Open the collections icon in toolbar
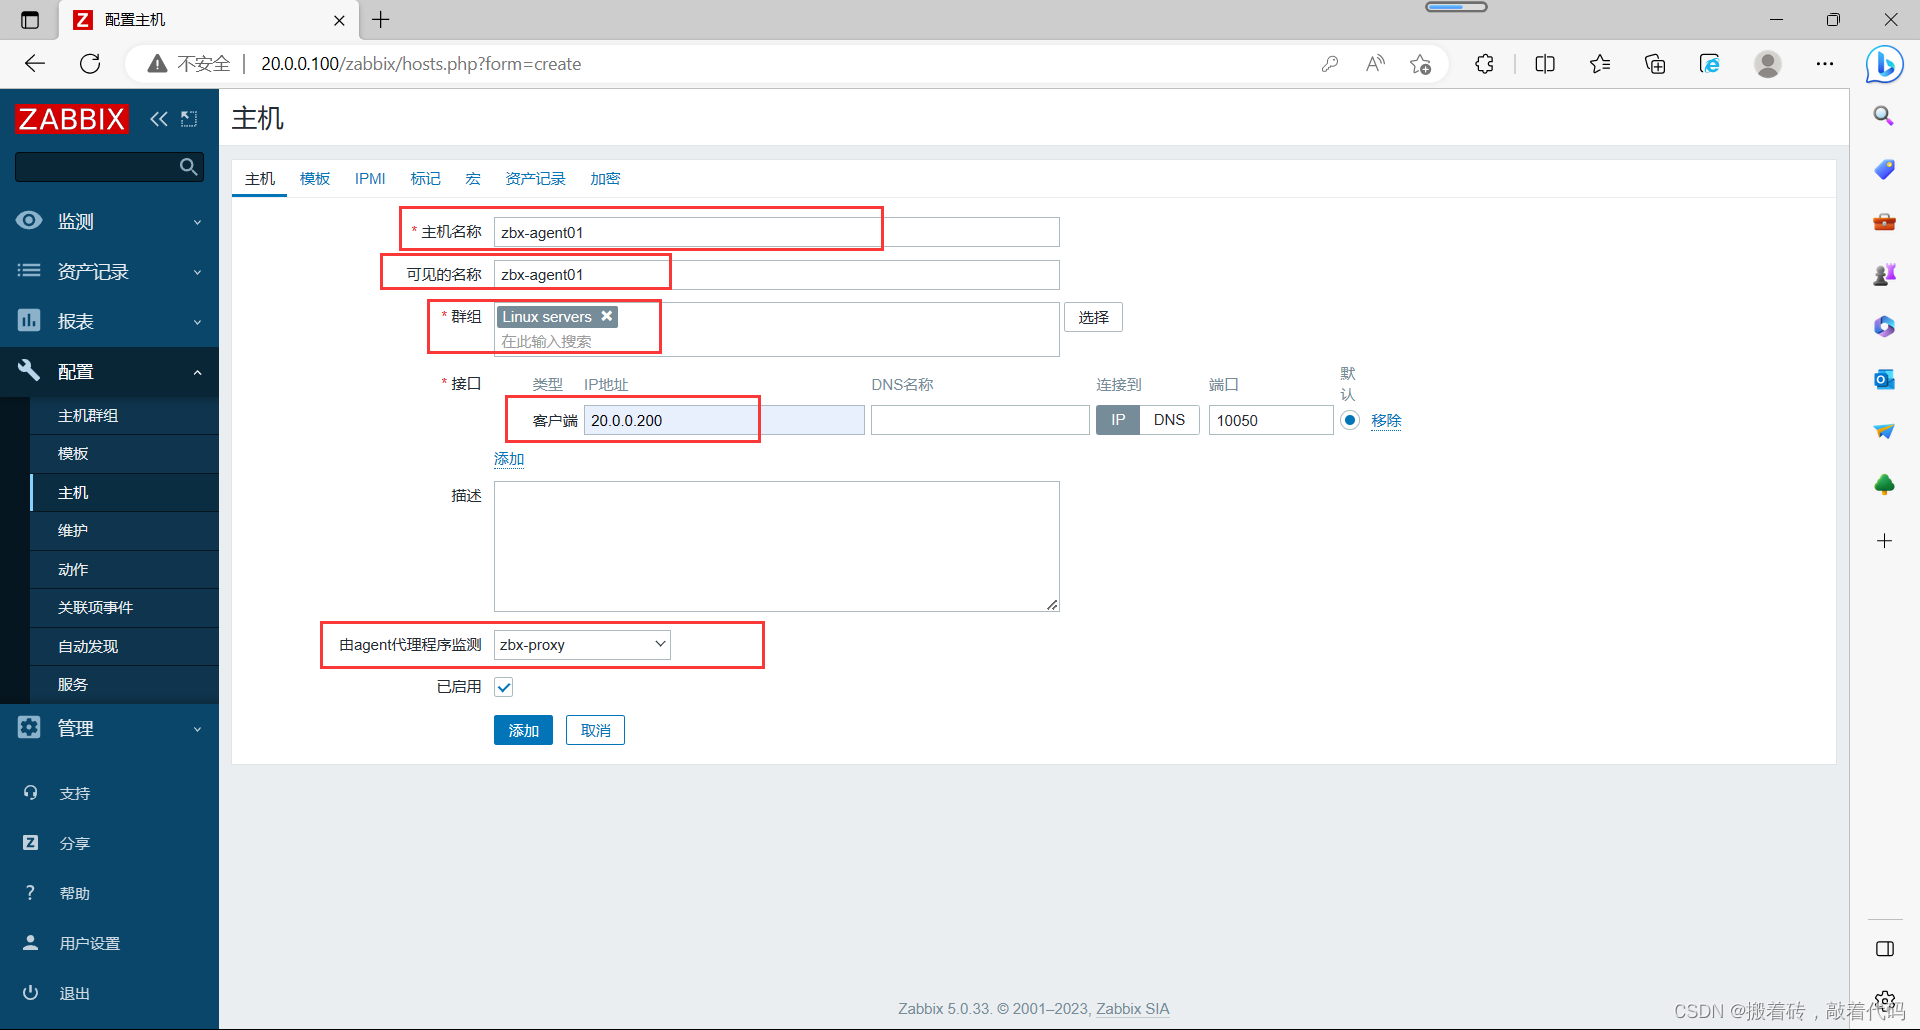 click(1655, 64)
